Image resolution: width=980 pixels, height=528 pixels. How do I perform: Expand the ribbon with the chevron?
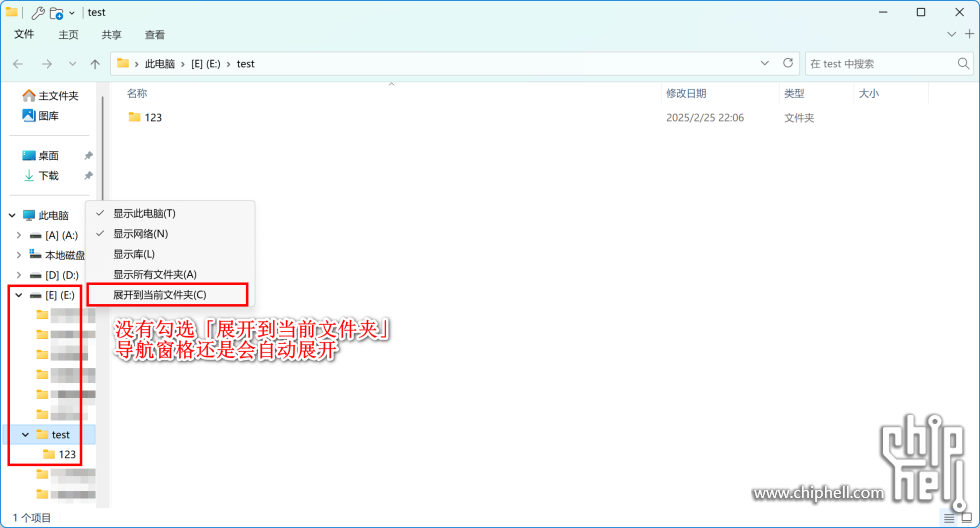[951, 34]
